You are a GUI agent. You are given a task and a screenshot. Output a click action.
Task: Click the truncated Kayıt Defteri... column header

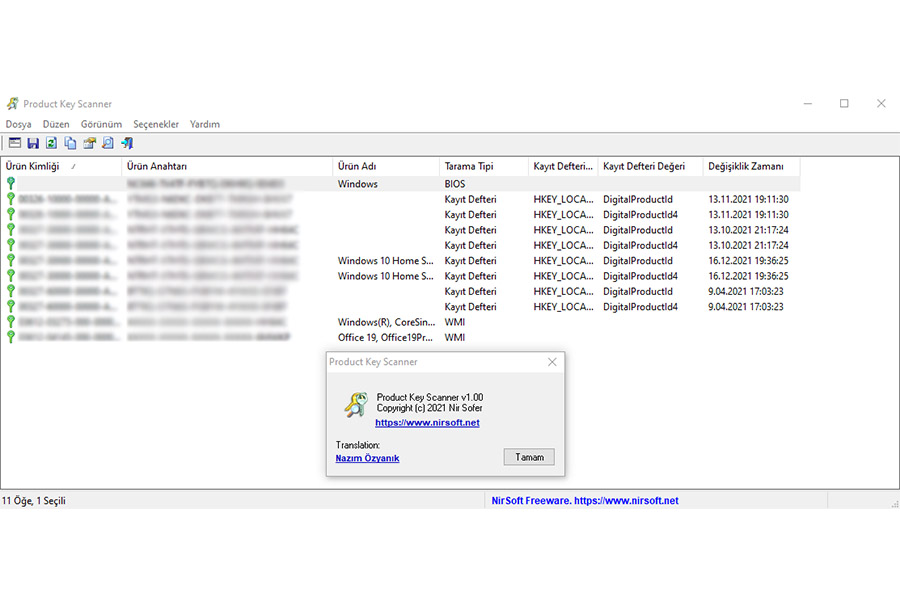click(563, 167)
